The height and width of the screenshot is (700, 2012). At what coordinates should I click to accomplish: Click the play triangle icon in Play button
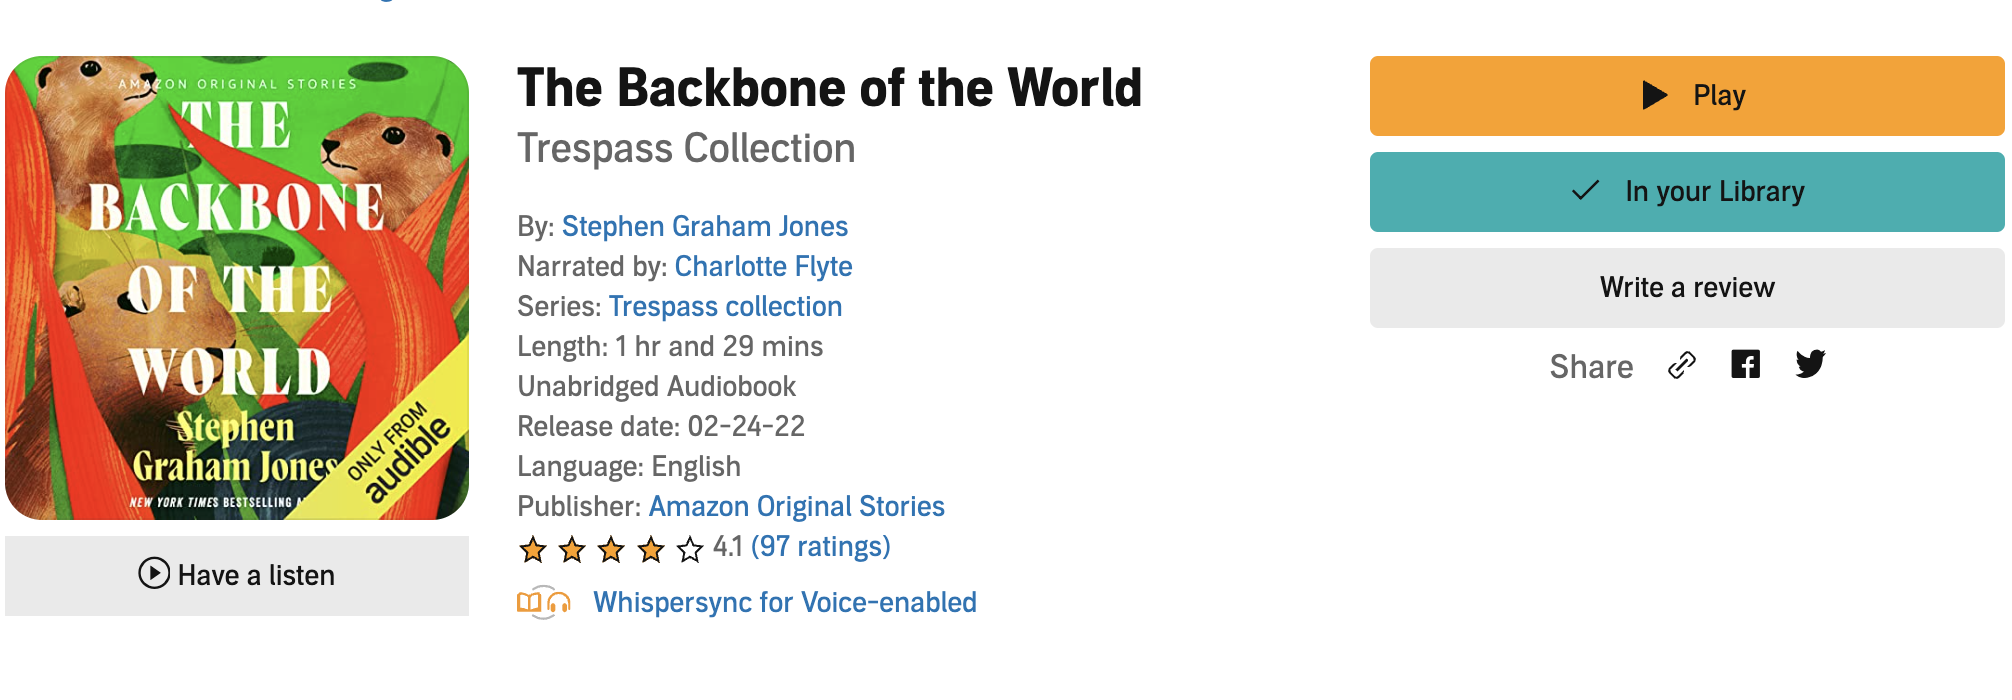pos(1655,95)
